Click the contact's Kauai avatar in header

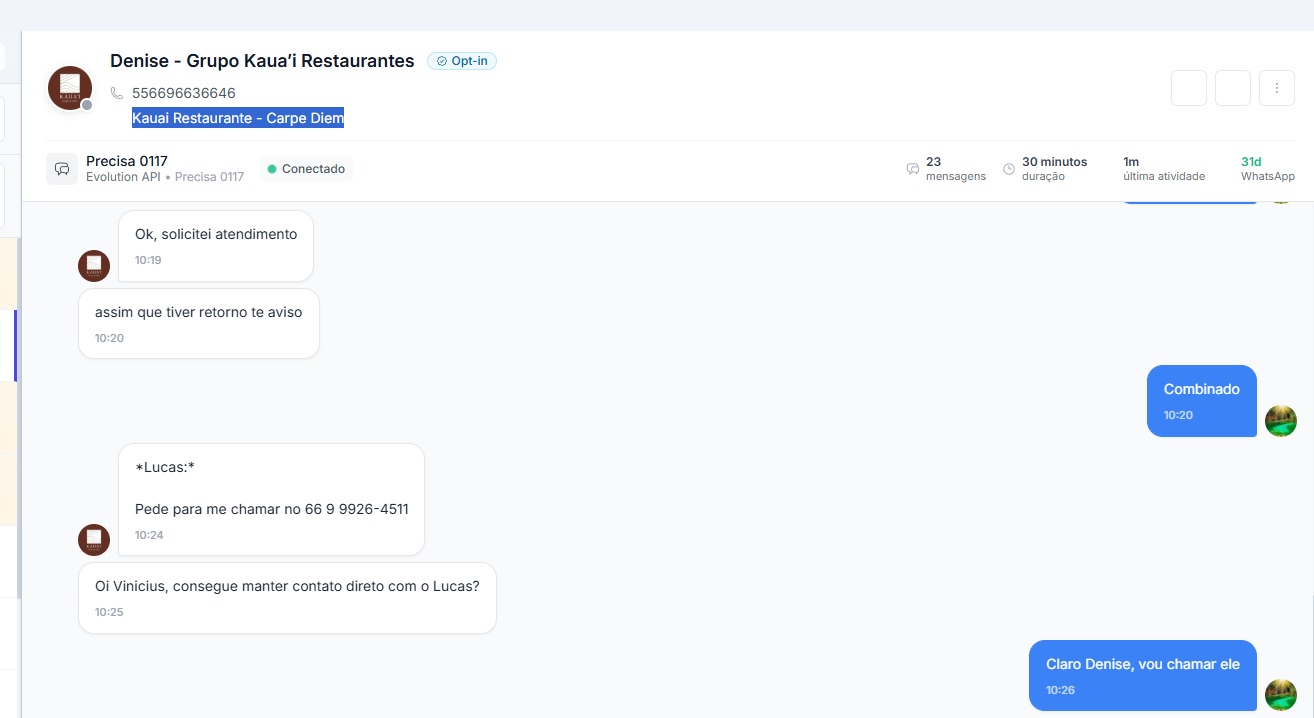tap(70, 88)
